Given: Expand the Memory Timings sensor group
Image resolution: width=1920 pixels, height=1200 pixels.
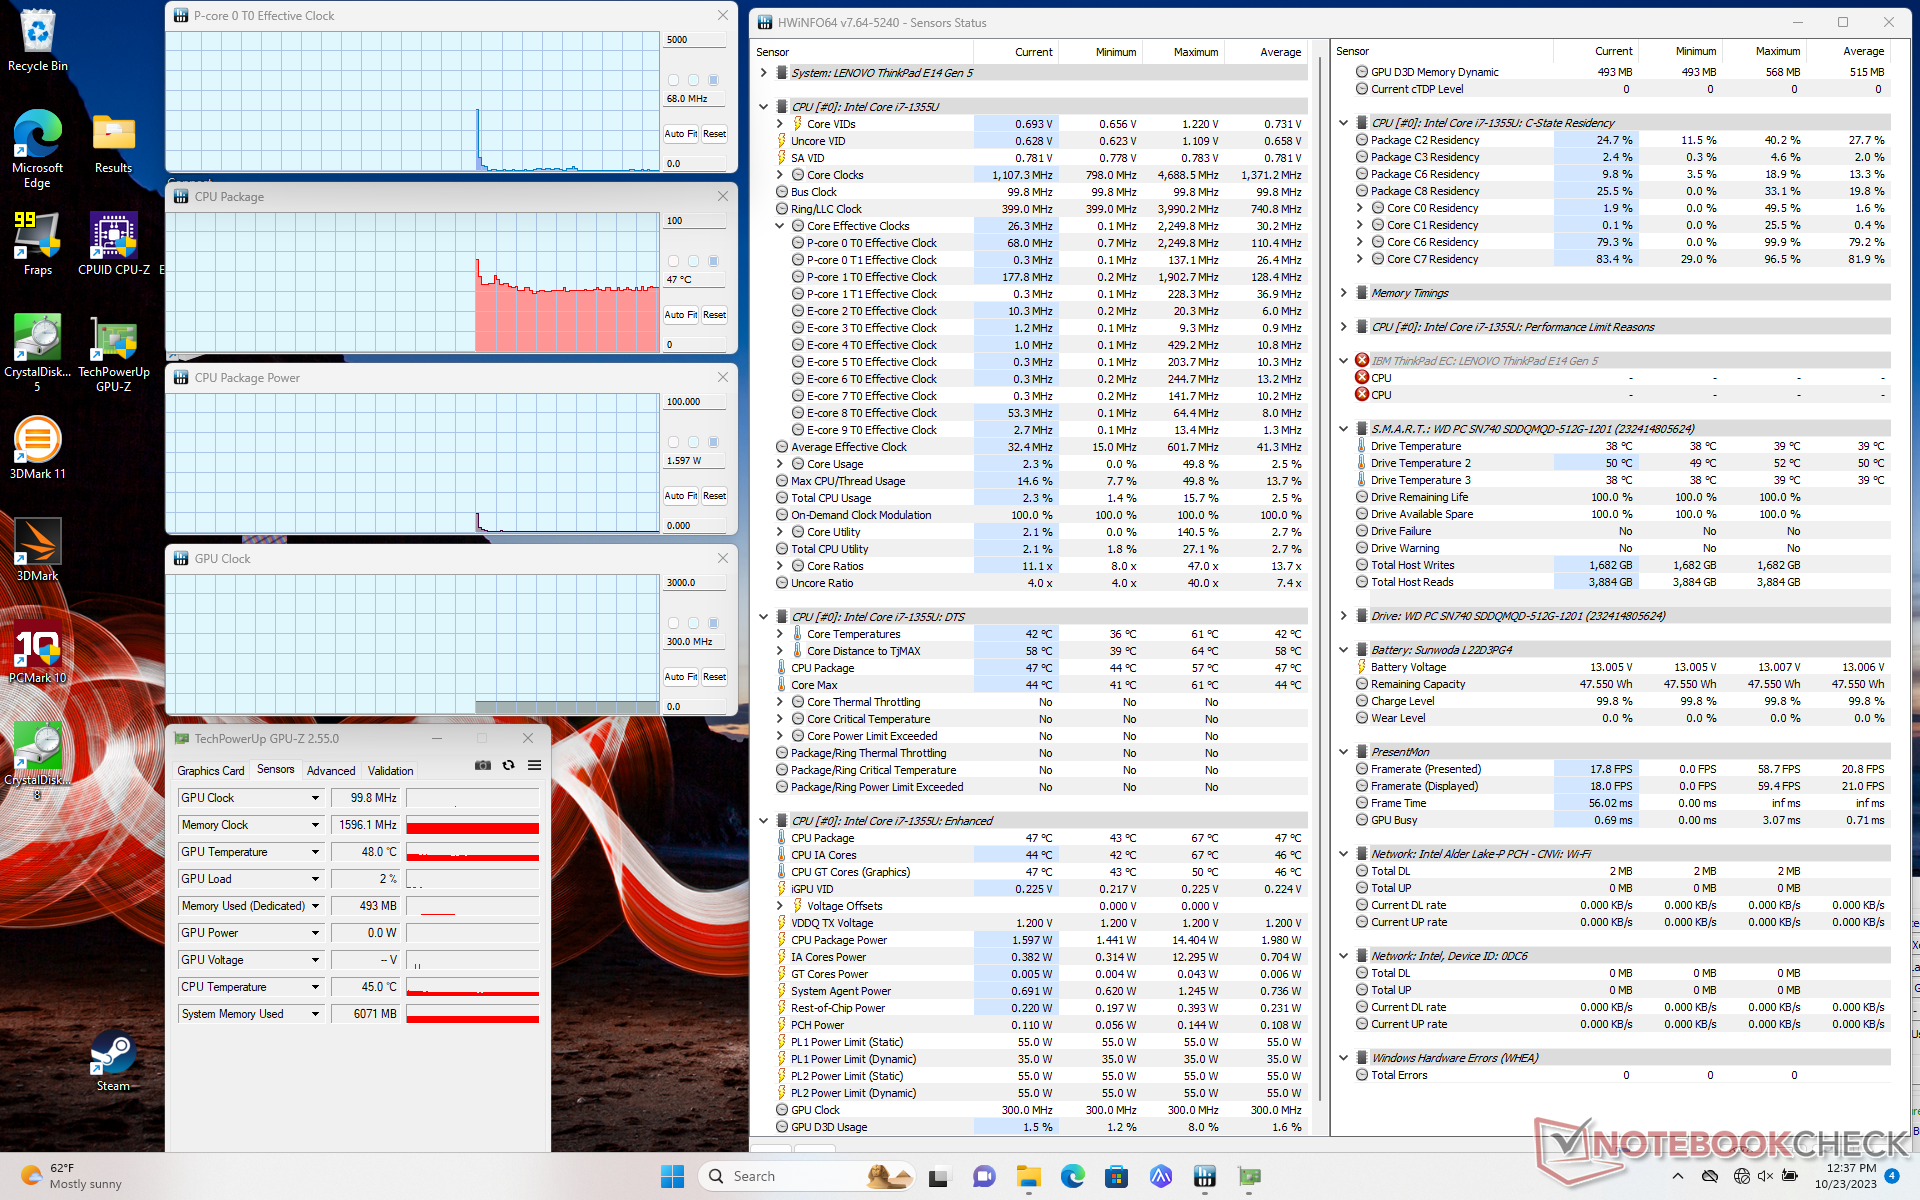Looking at the screenshot, I should click(x=1344, y=293).
